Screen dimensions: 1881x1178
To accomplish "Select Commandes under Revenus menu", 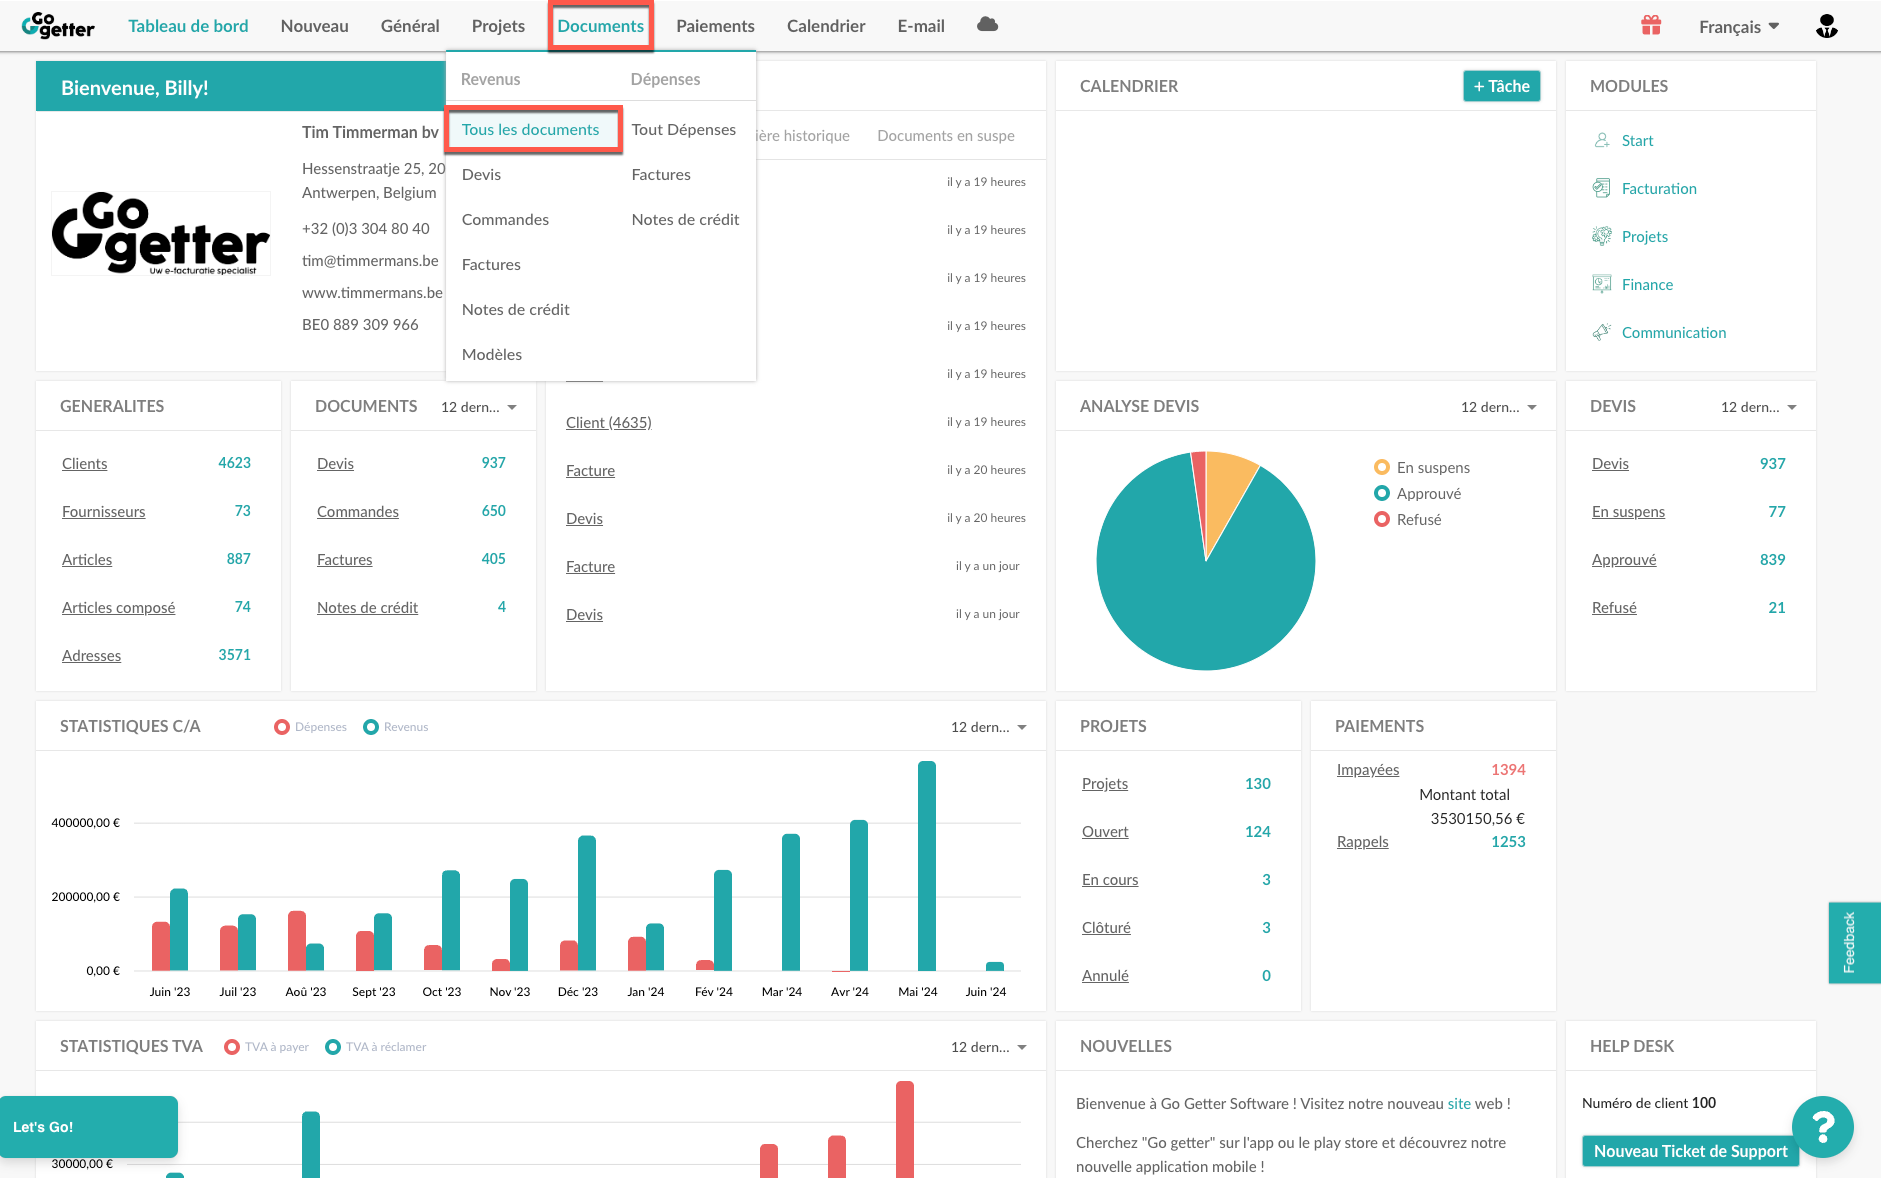I will 505,219.
